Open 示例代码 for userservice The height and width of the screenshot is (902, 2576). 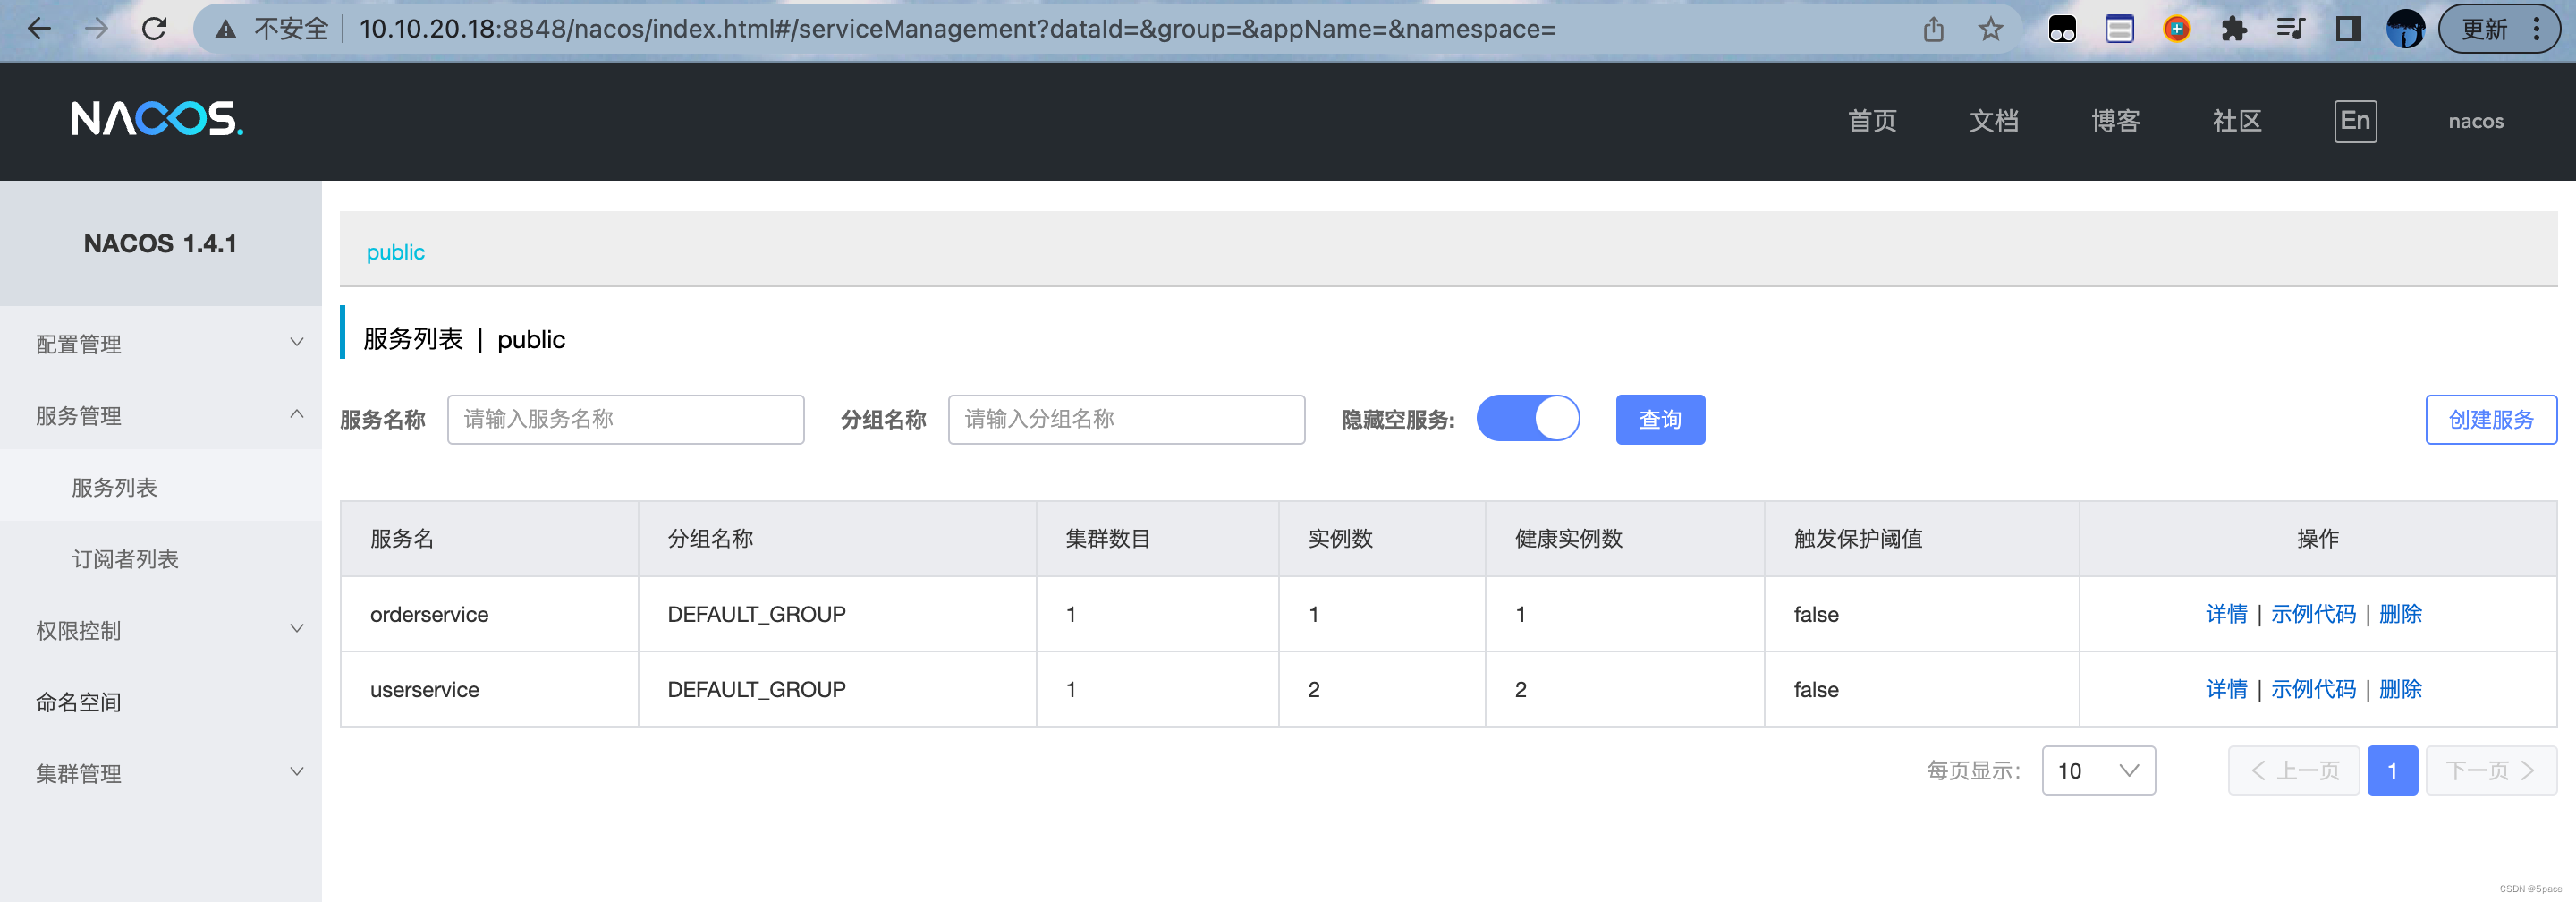pyautogui.click(x=2313, y=689)
